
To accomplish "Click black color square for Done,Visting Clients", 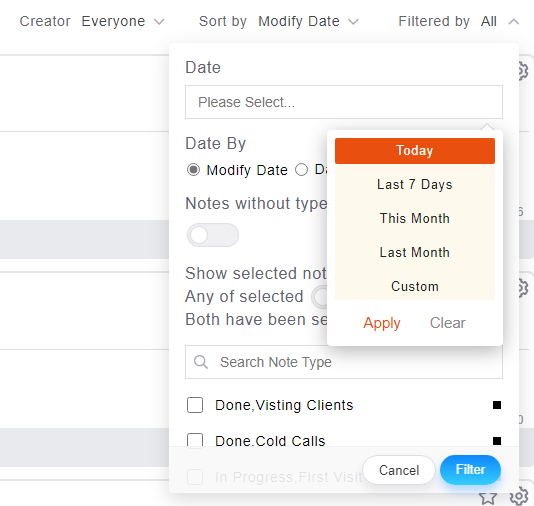I will point(497,405).
